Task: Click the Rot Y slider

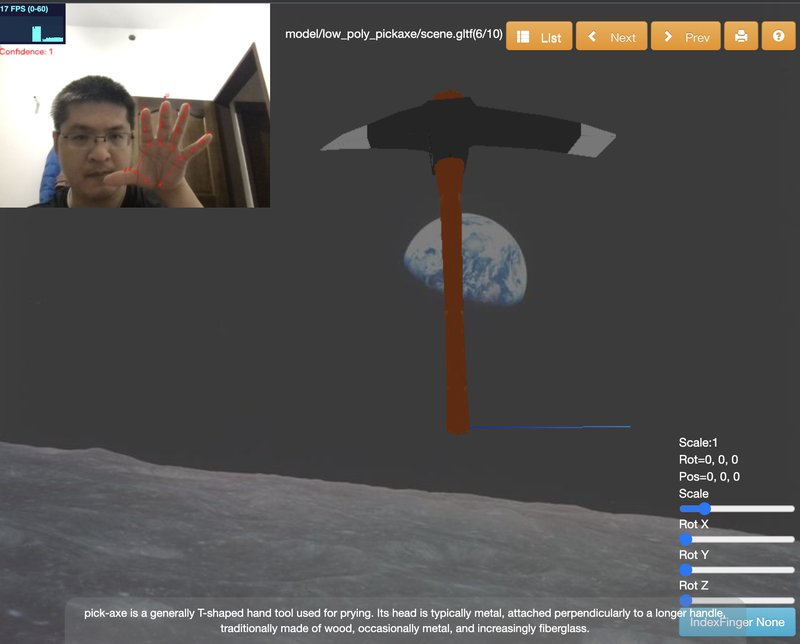Action: pos(737,570)
